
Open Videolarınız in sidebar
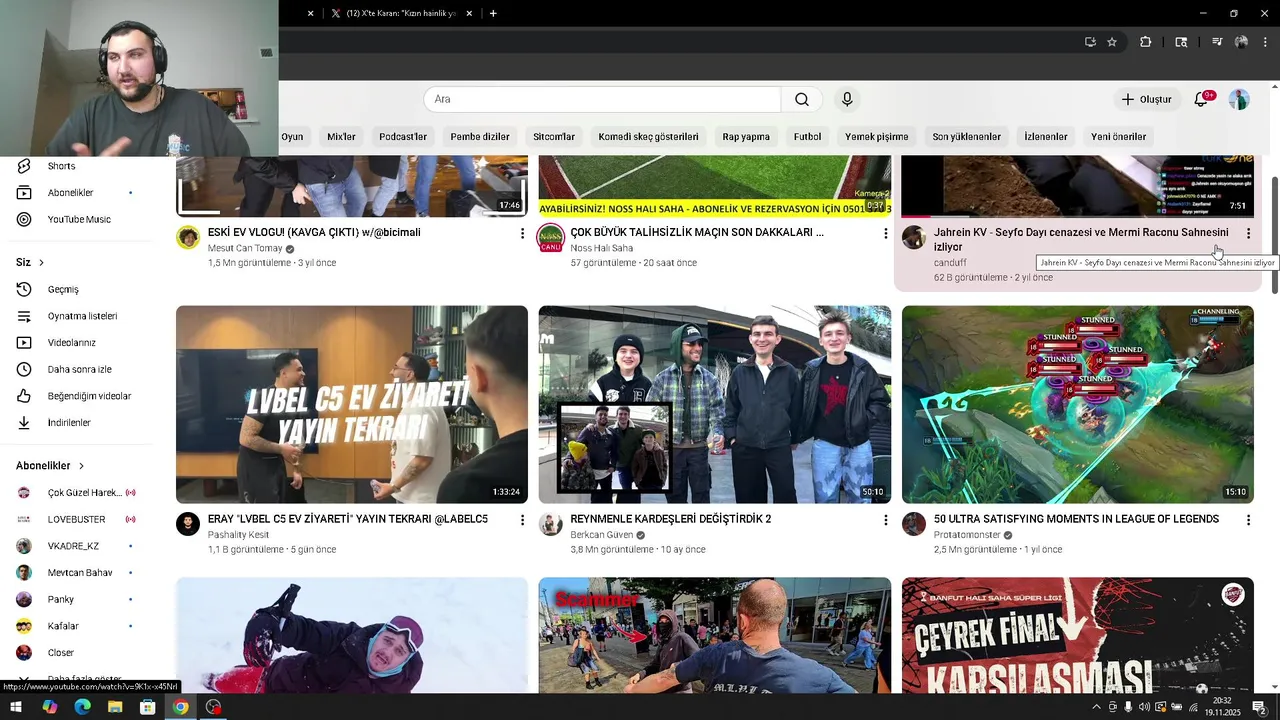[x=76, y=342]
